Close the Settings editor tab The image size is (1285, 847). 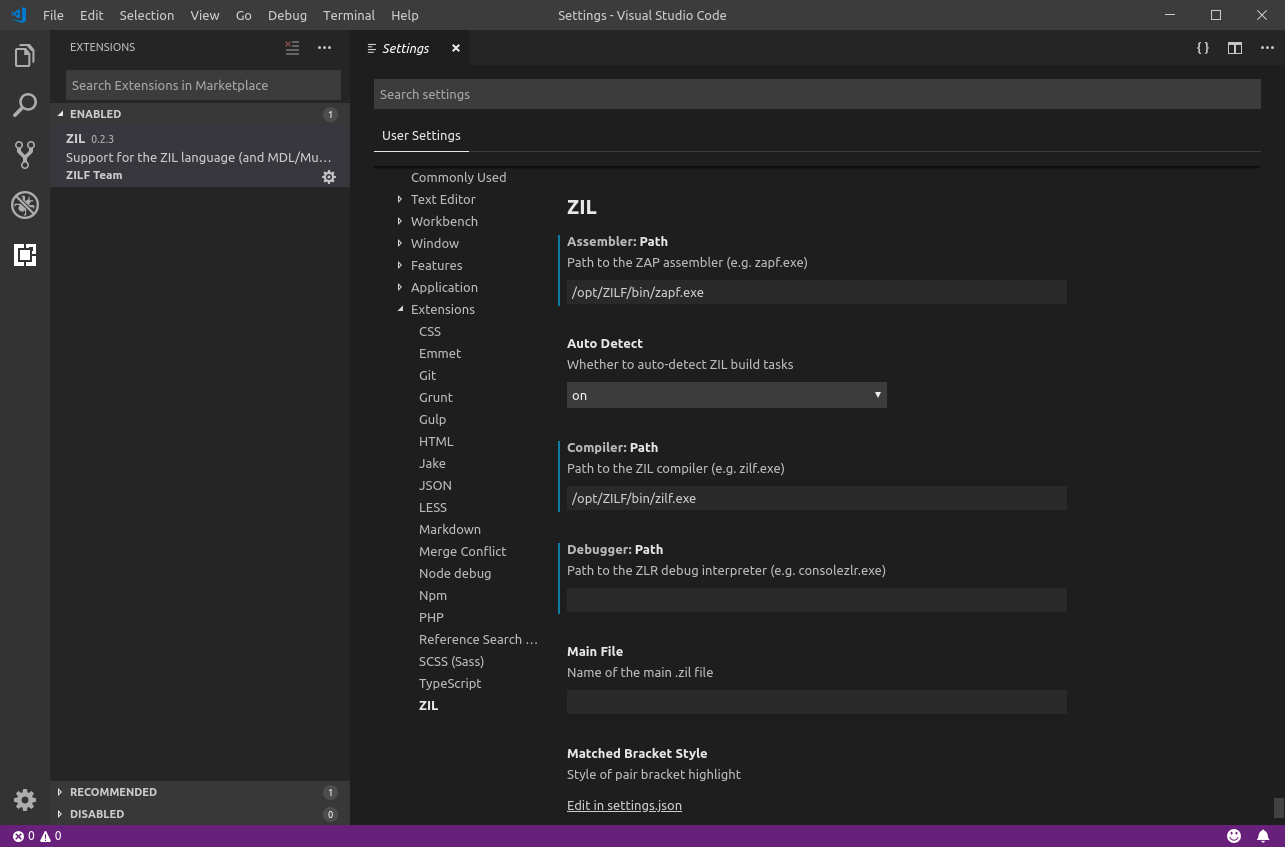coord(456,48)
